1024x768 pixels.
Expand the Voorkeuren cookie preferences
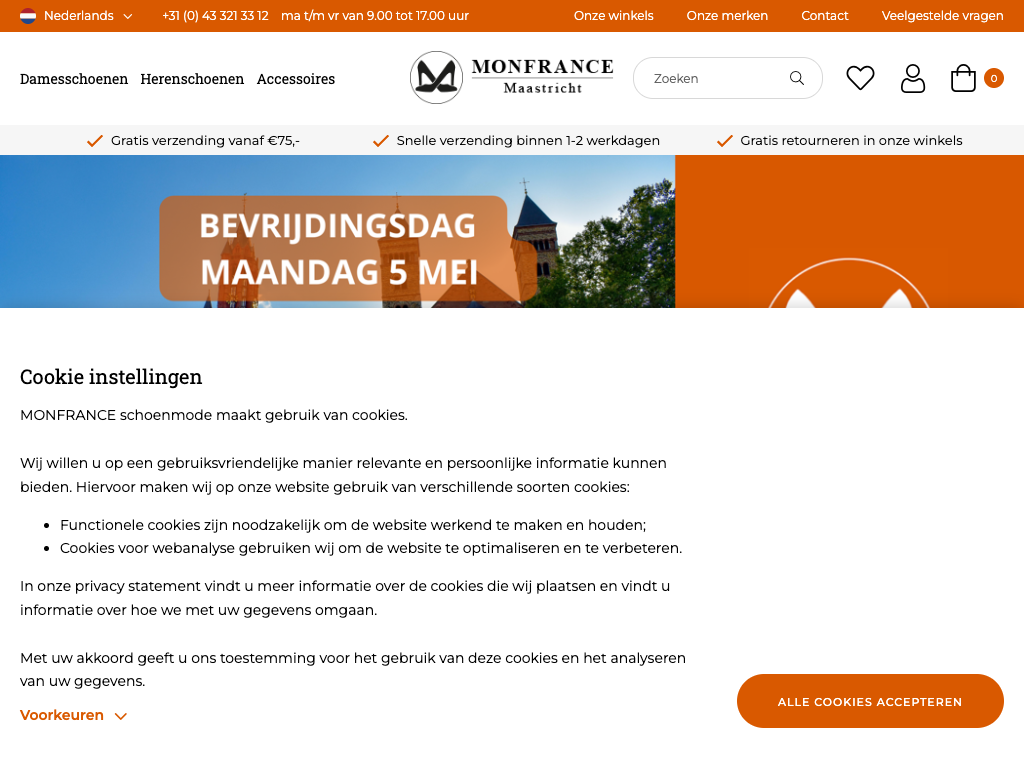pyautogui.click(x=73, y=715)
